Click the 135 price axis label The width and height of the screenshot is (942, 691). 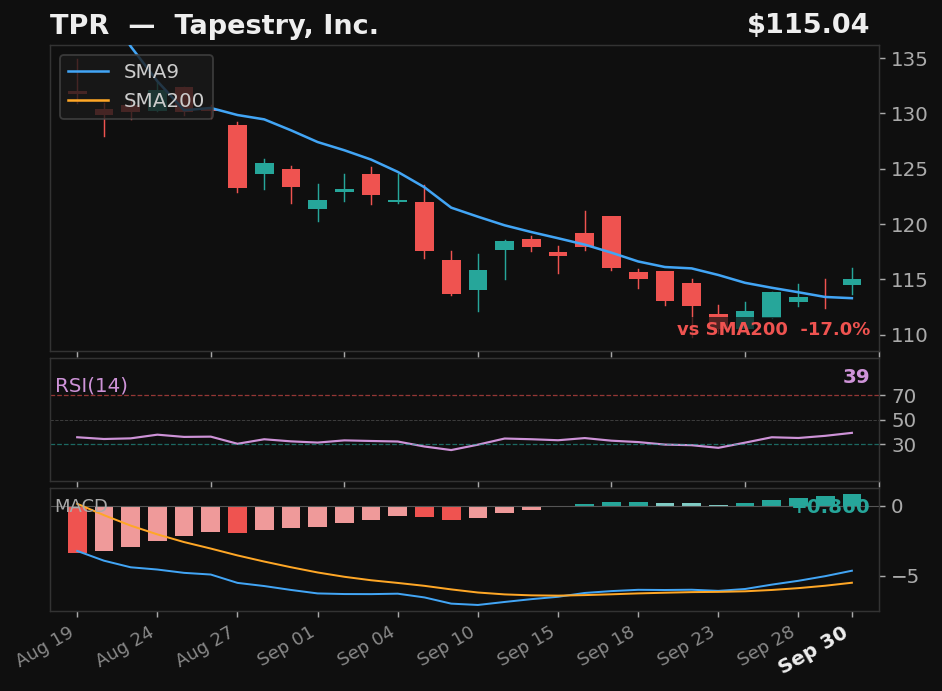[x=909, y=59]
